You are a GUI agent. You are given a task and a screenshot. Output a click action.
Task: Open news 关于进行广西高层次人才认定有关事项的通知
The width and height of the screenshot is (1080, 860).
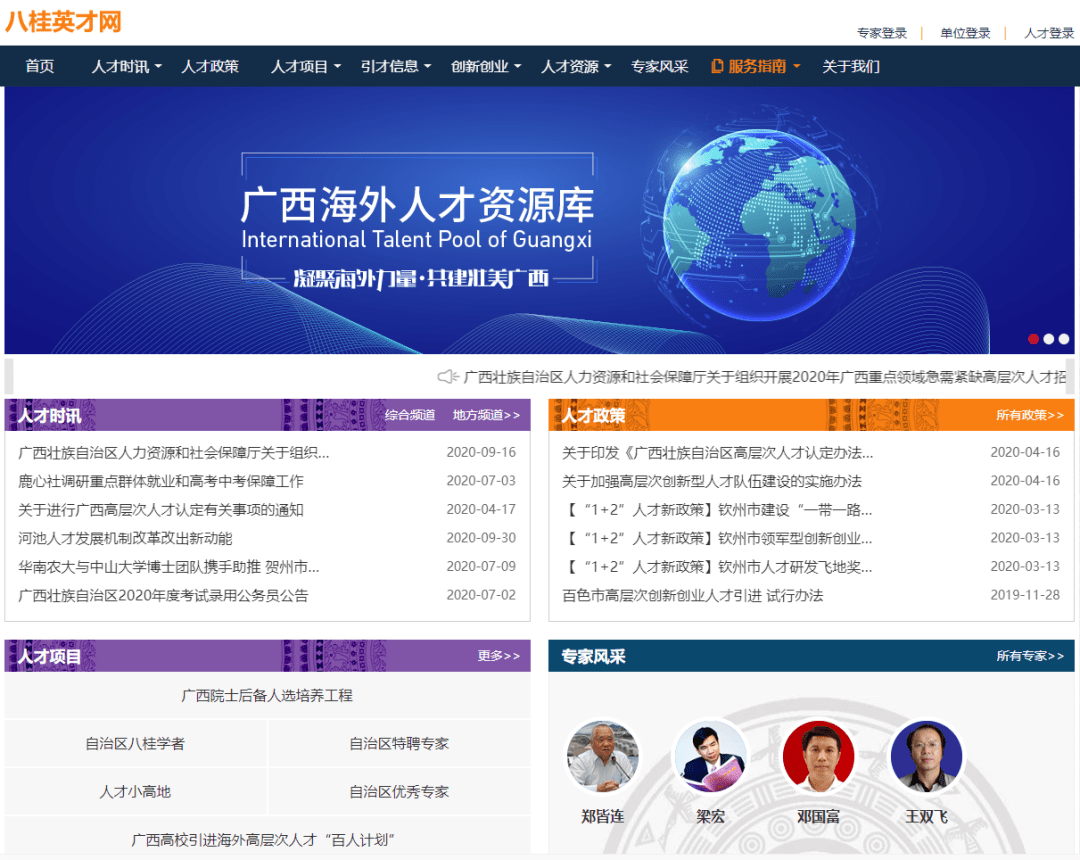[x=160, y=510]
